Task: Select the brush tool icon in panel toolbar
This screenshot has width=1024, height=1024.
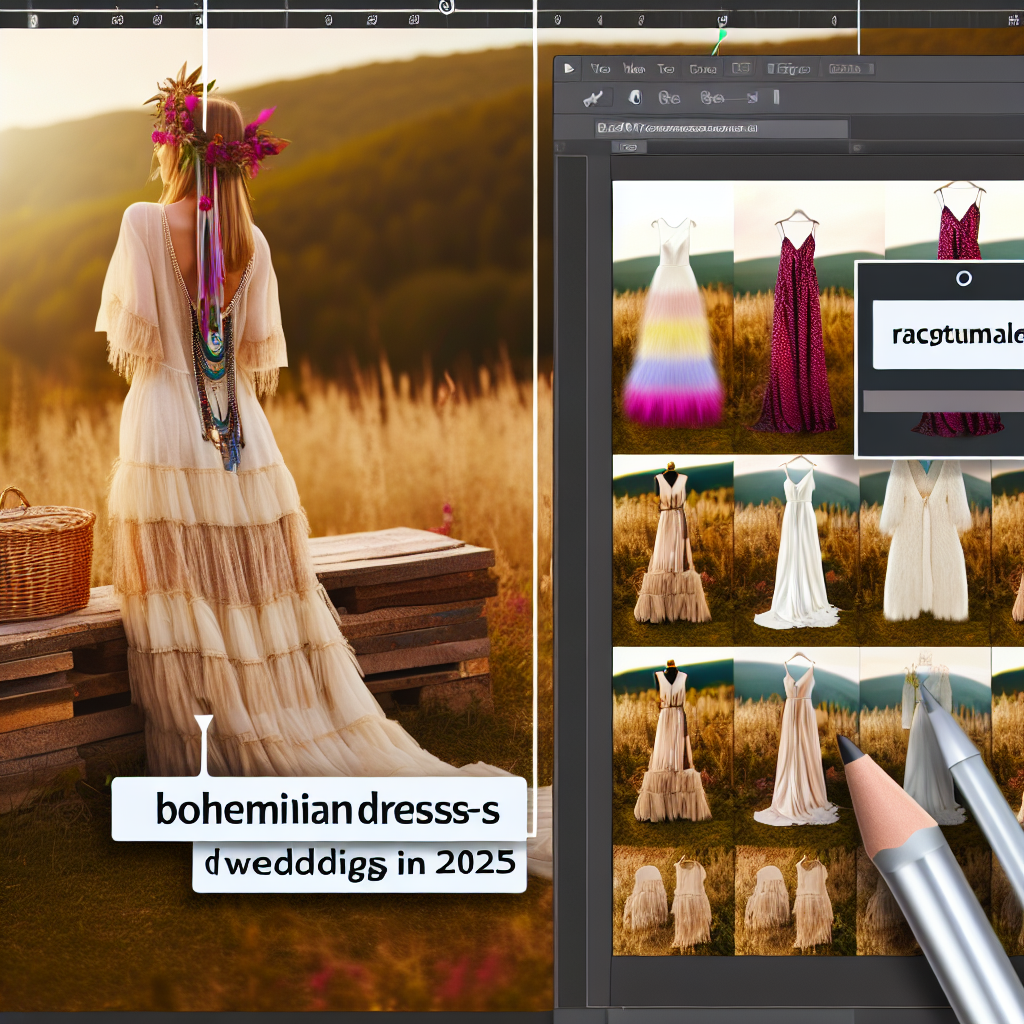Action: pos(591,98)
